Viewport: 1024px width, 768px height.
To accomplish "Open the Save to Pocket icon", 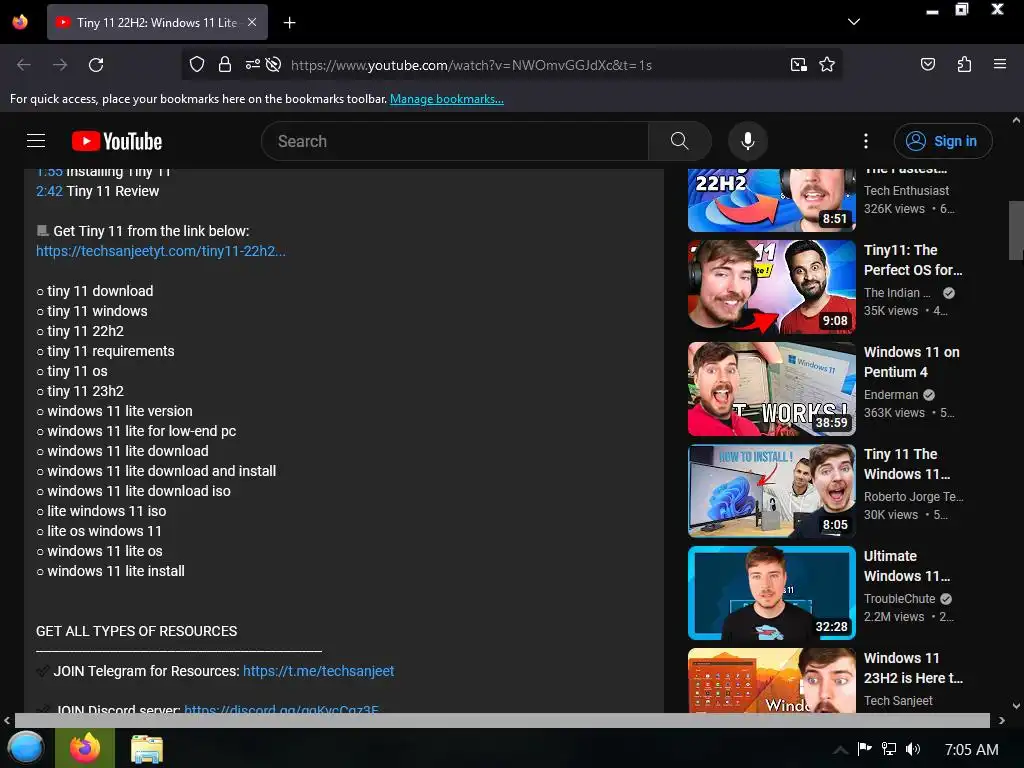I will (927, 64).
